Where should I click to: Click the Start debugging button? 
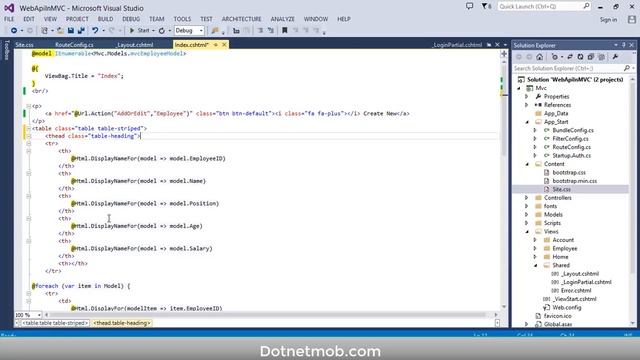tap(140, 31)
